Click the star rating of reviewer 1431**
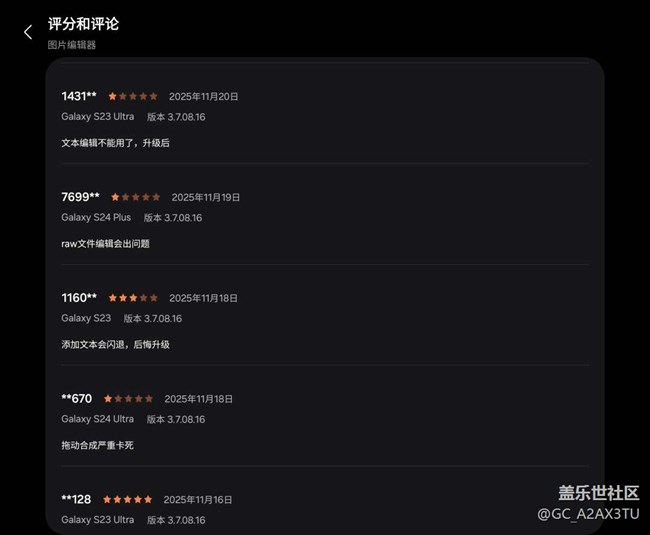Viewport: 650px width, 535px height. pos(133,97)
